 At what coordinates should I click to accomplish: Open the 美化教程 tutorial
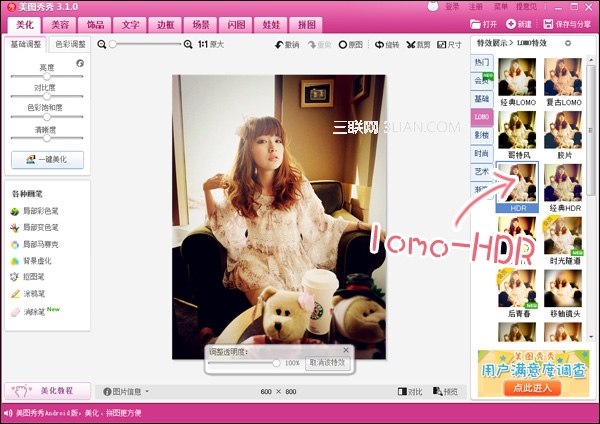[x=47, y=391]
